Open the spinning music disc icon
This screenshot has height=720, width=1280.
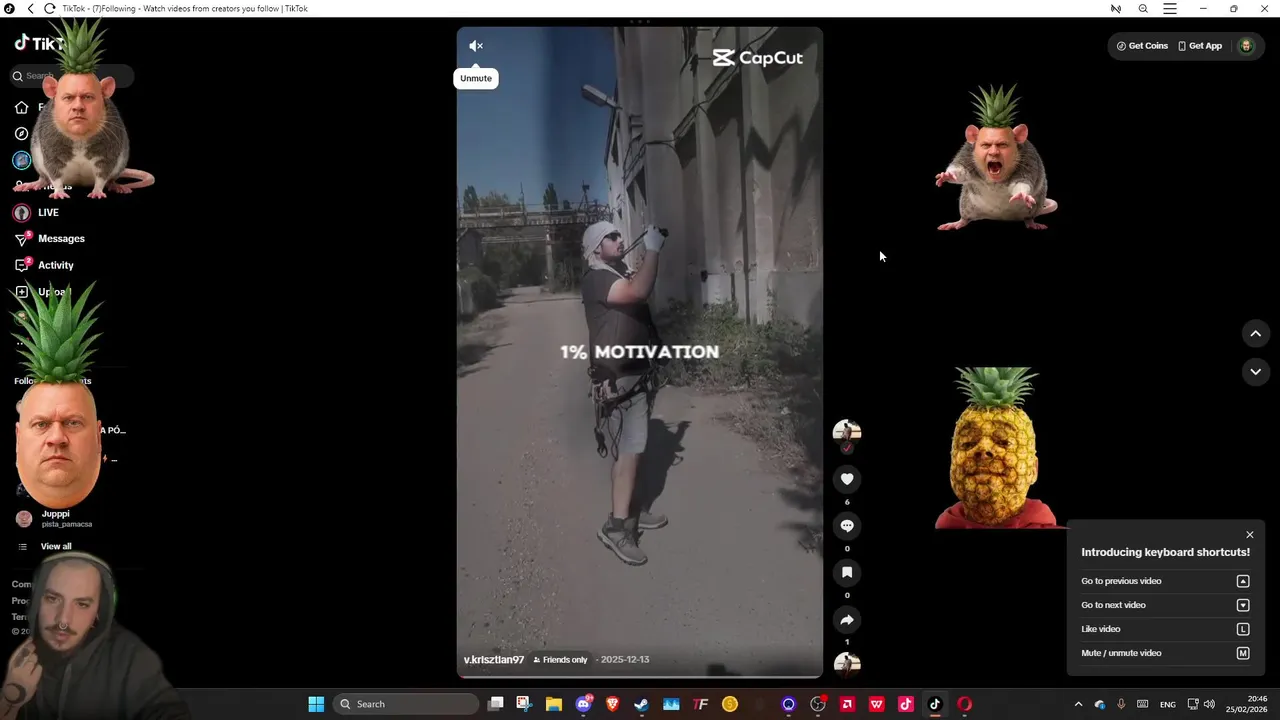pyautogui.click(x=847, y=664)
